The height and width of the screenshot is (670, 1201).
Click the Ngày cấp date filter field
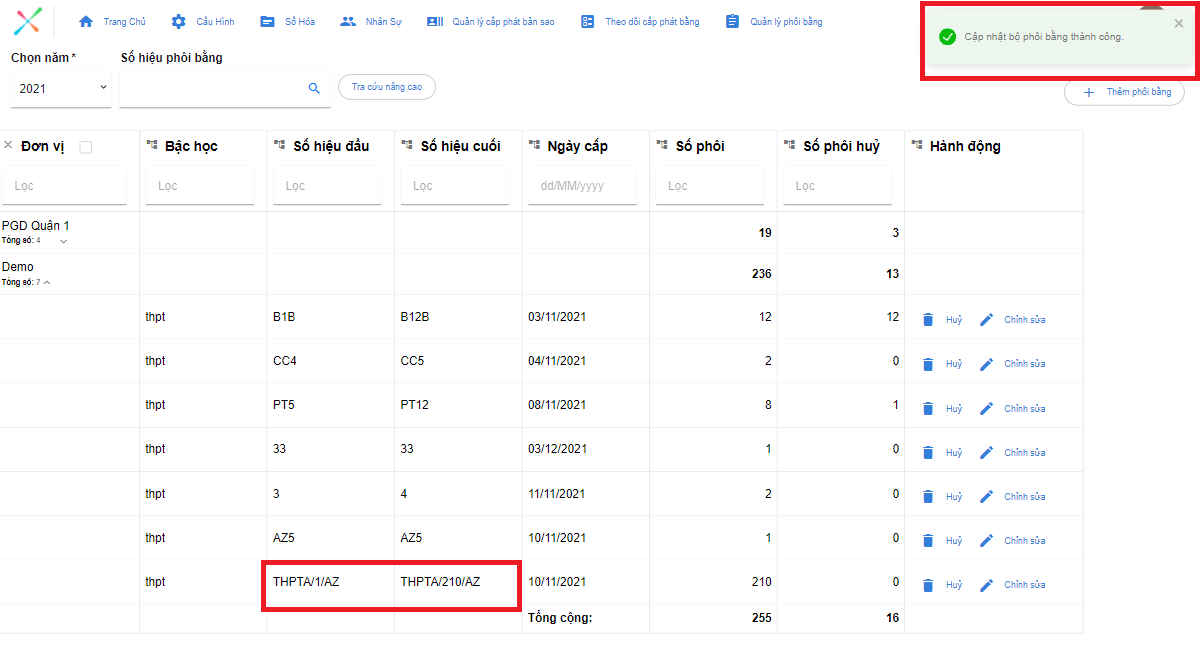pos(582,186)
